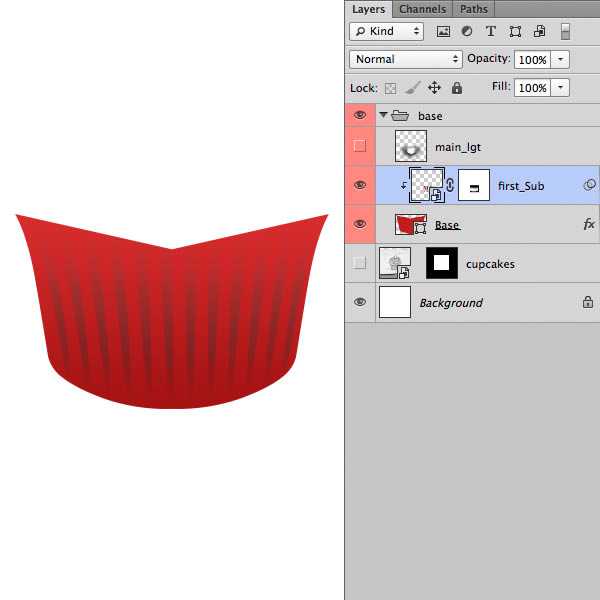
Task: Open the Opacity slider dropdown arrow
Action: pyautogui.click(x=560, y=60)
